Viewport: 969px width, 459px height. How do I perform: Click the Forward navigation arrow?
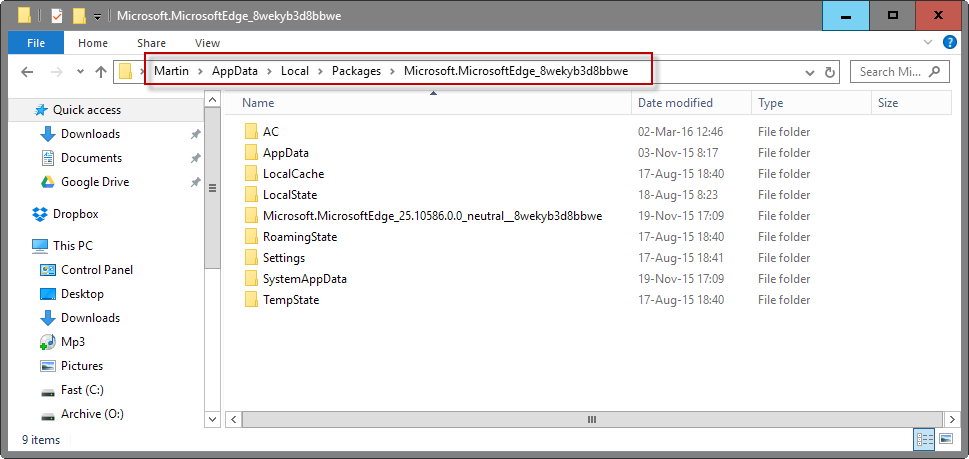(x=56, y=72)
